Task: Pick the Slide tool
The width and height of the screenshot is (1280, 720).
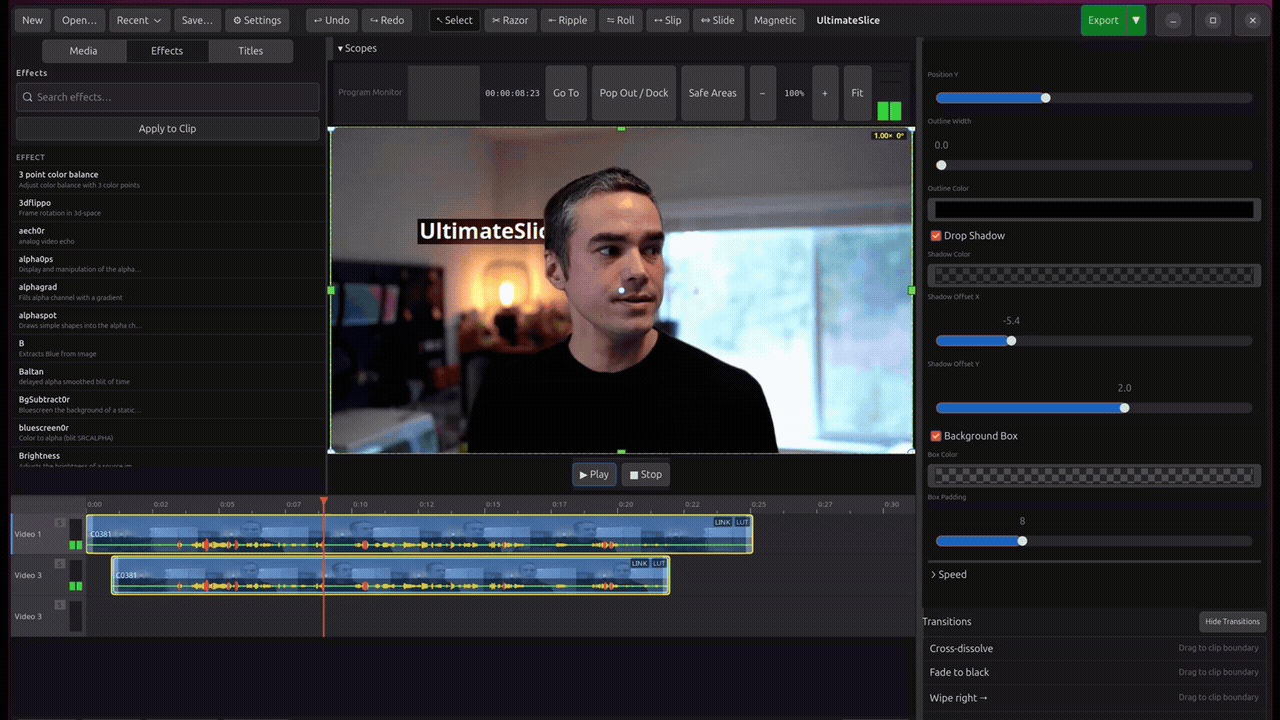Action: 716,20
